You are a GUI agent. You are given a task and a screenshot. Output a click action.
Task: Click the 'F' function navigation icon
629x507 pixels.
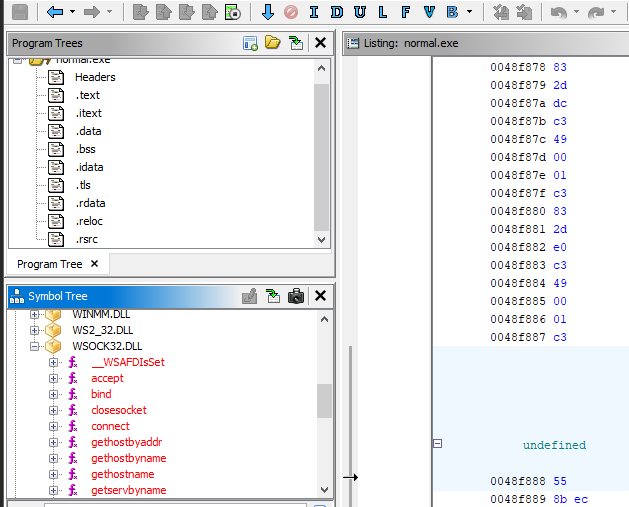[405, 12]
